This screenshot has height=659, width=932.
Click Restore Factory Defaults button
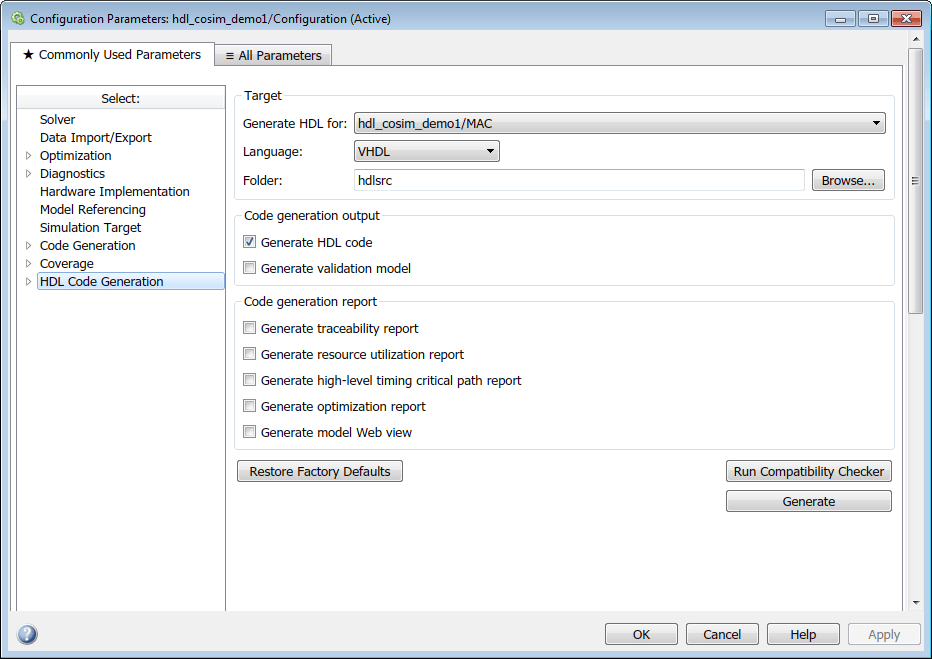pos(320,472)
